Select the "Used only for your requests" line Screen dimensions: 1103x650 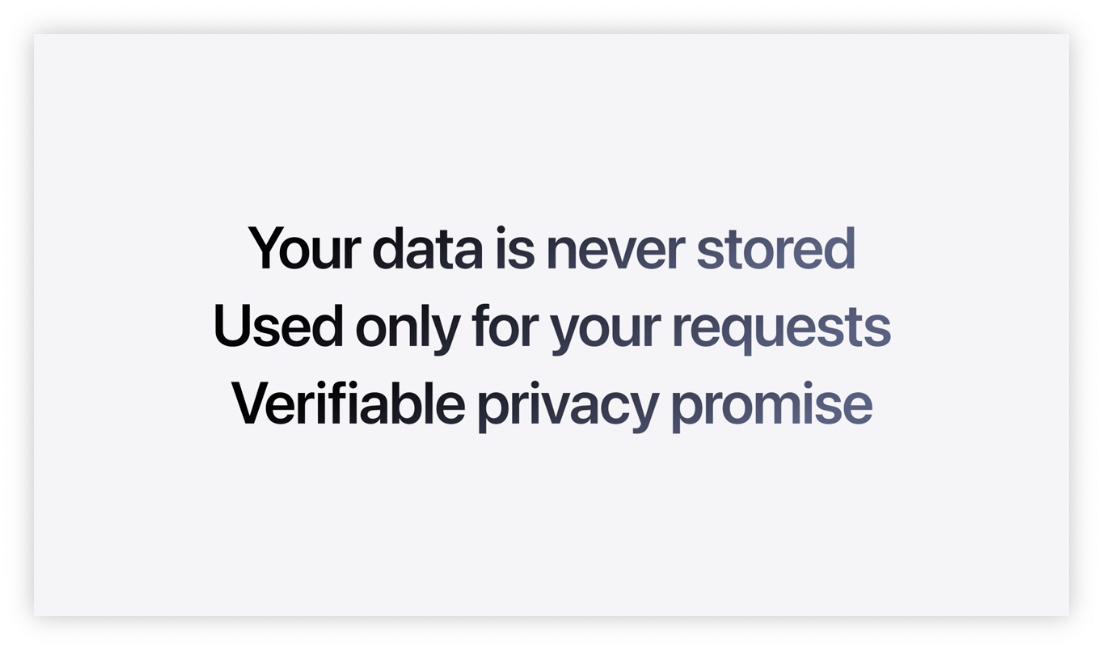click(x=551, y=327)
